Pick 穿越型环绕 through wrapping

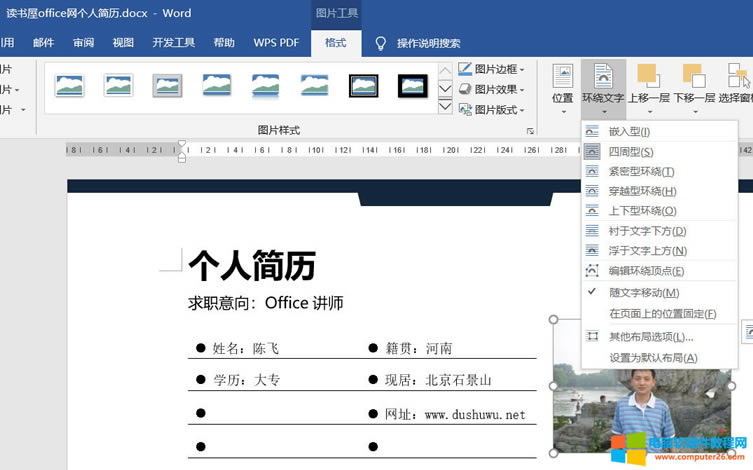click(x=642, y=191)
